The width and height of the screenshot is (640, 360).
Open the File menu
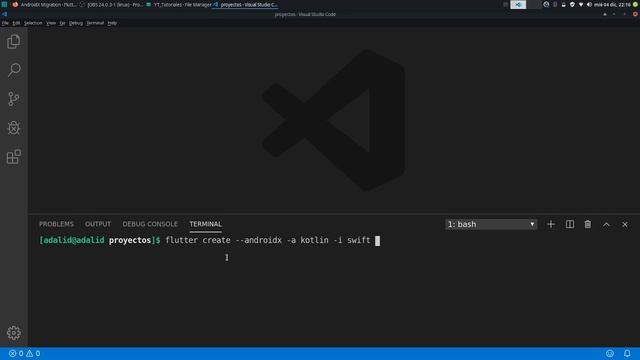click(x=5, y=23)
